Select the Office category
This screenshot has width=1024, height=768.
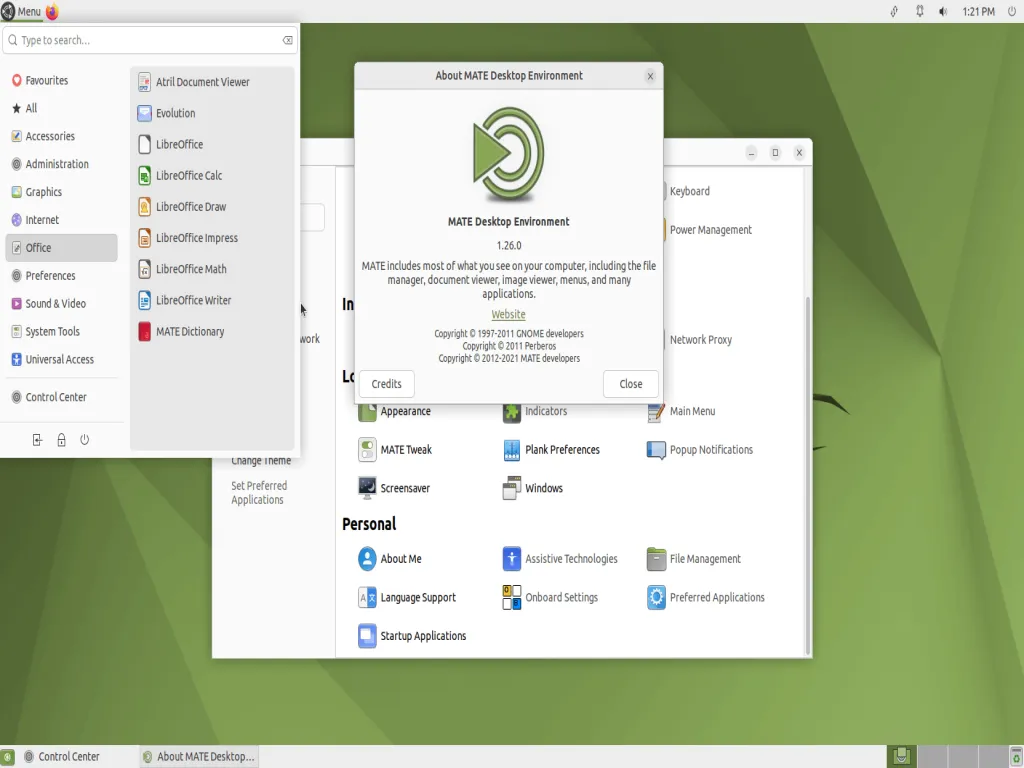tap(61, 248)
